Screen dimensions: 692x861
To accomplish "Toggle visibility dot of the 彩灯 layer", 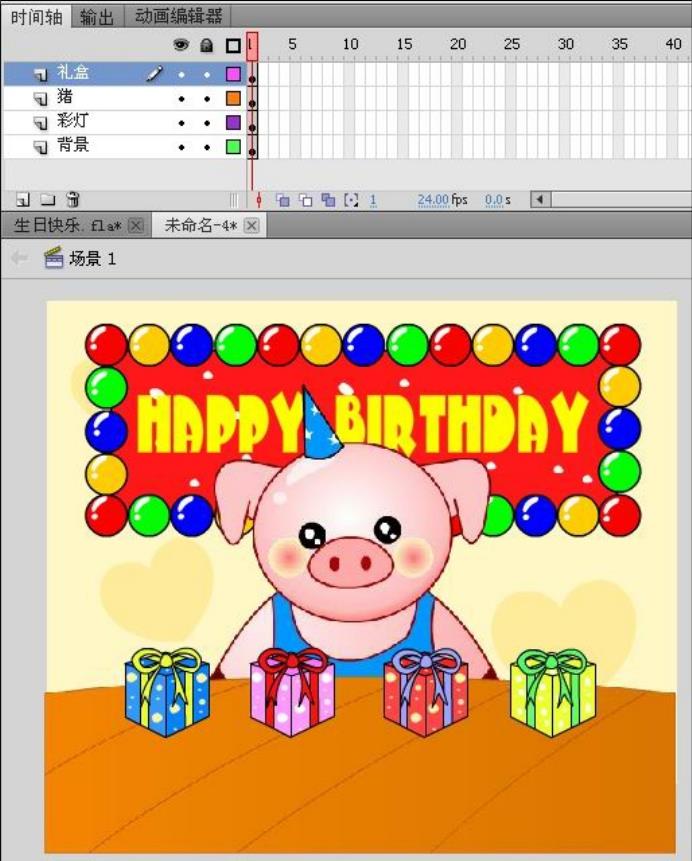I will (x=181, y=124).
